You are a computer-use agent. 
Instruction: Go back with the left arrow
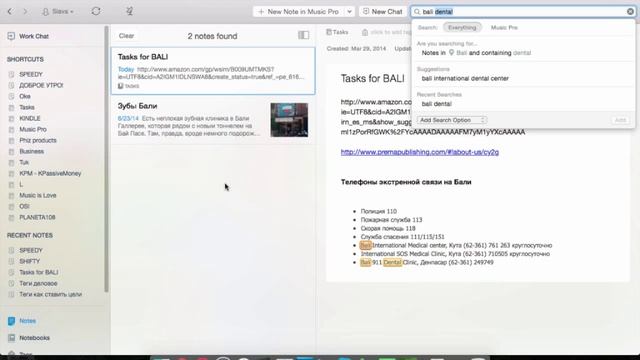pos(10,11)
